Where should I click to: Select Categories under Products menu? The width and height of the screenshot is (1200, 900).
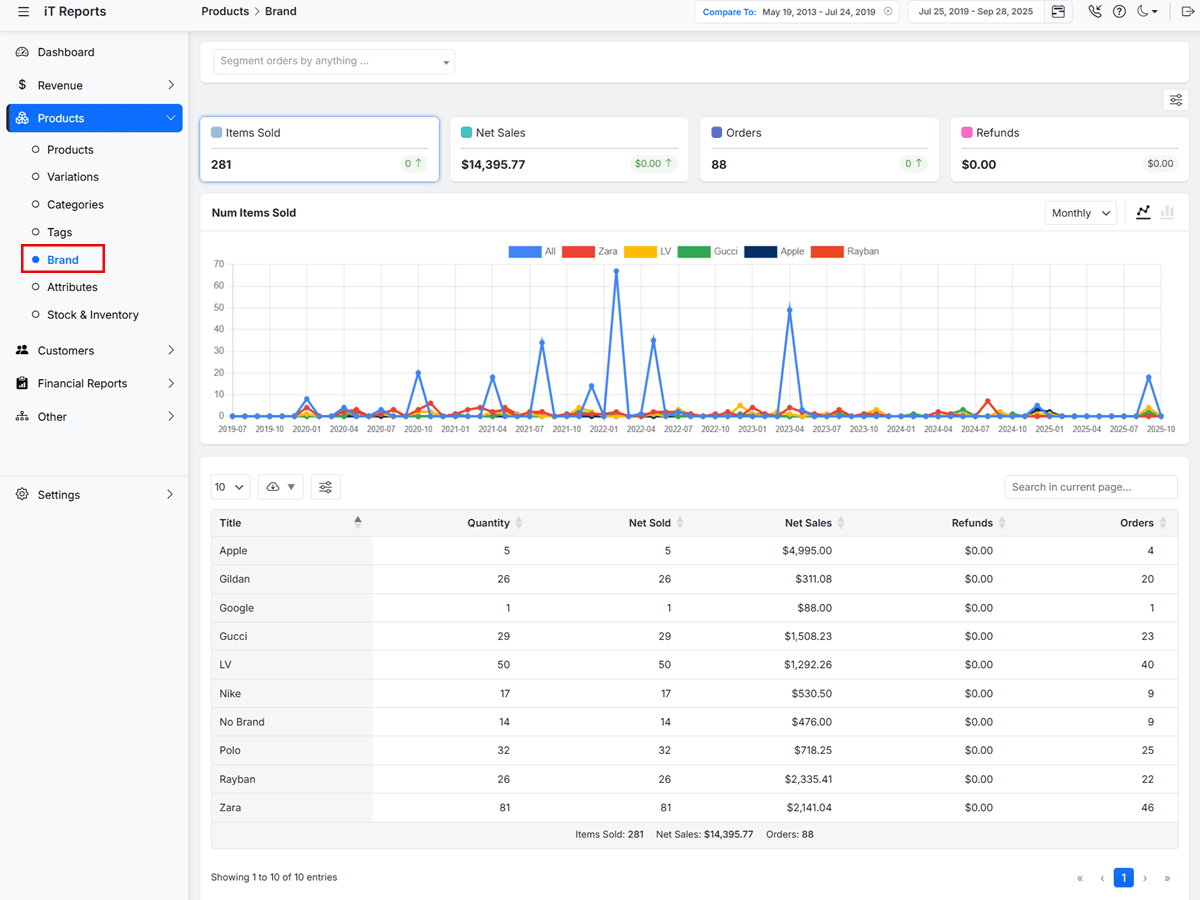coord(75,205)
